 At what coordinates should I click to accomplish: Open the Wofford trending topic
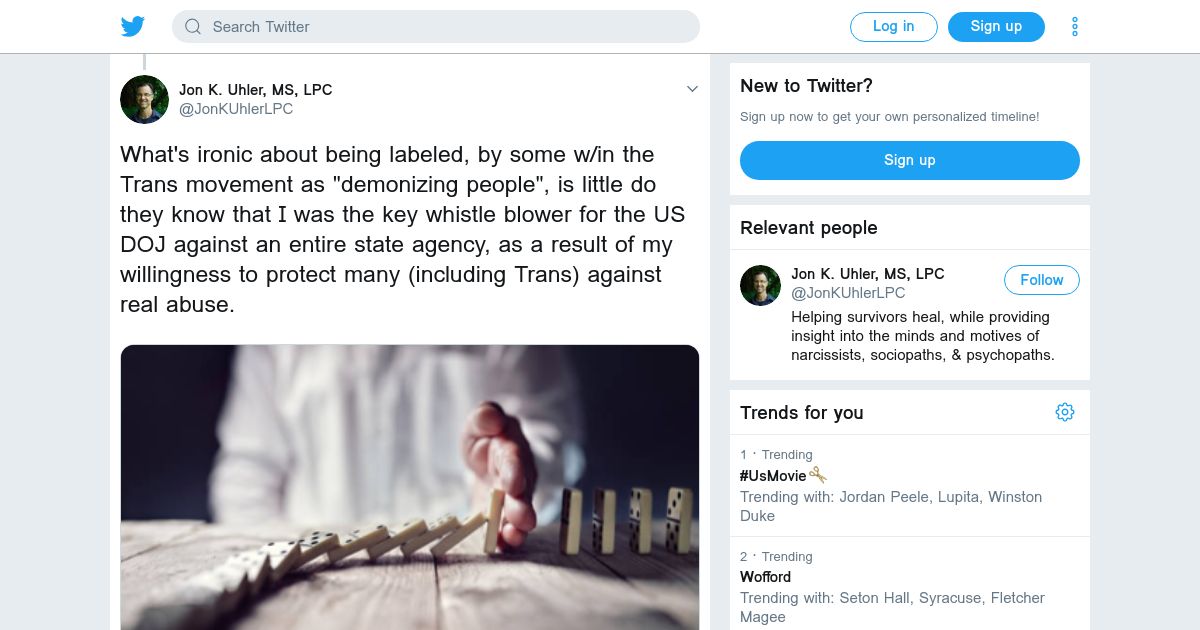(x=765, y=577)
